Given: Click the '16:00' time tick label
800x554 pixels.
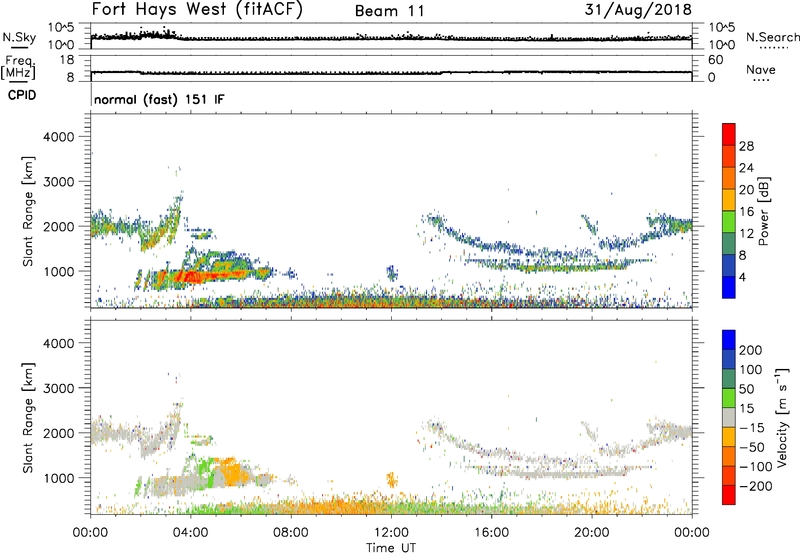Looking at the screenshot, I should [491, 533].
